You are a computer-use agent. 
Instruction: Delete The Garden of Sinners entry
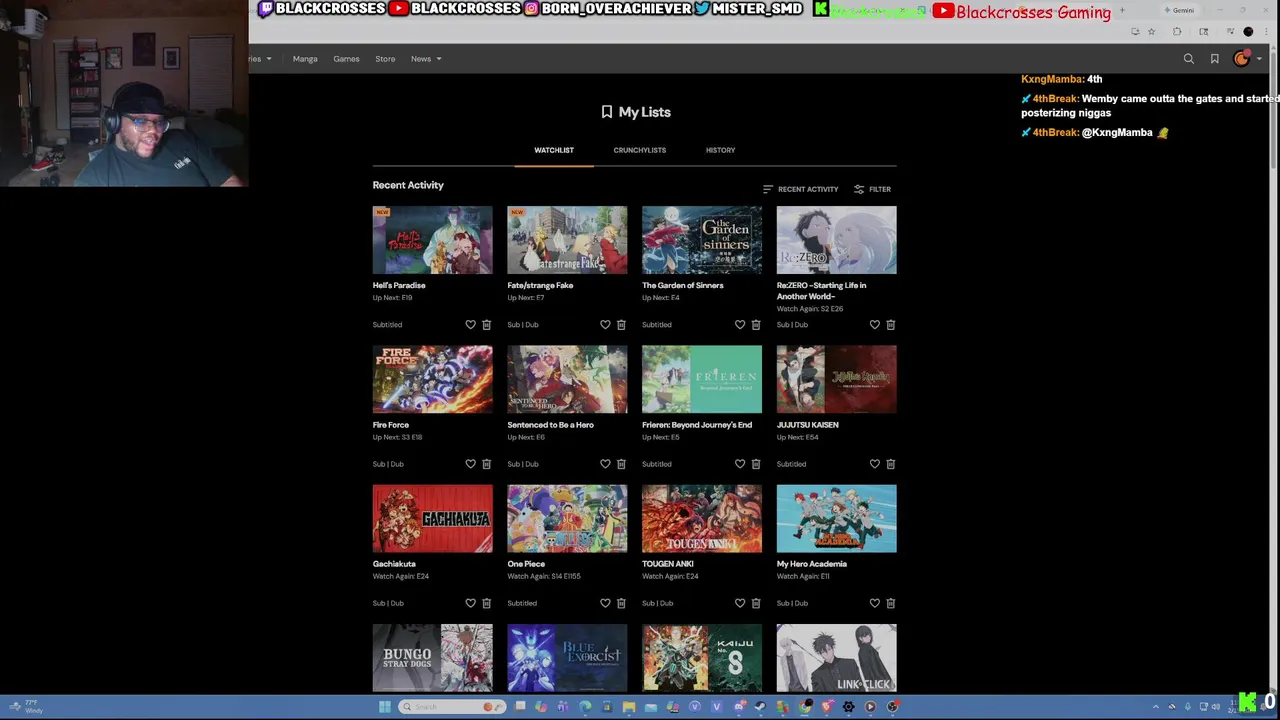click(756, 325)
